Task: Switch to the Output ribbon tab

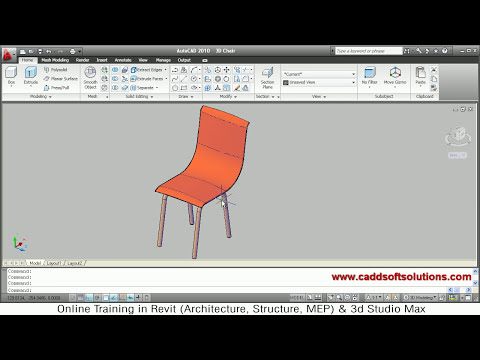Action: pos(184,60)
